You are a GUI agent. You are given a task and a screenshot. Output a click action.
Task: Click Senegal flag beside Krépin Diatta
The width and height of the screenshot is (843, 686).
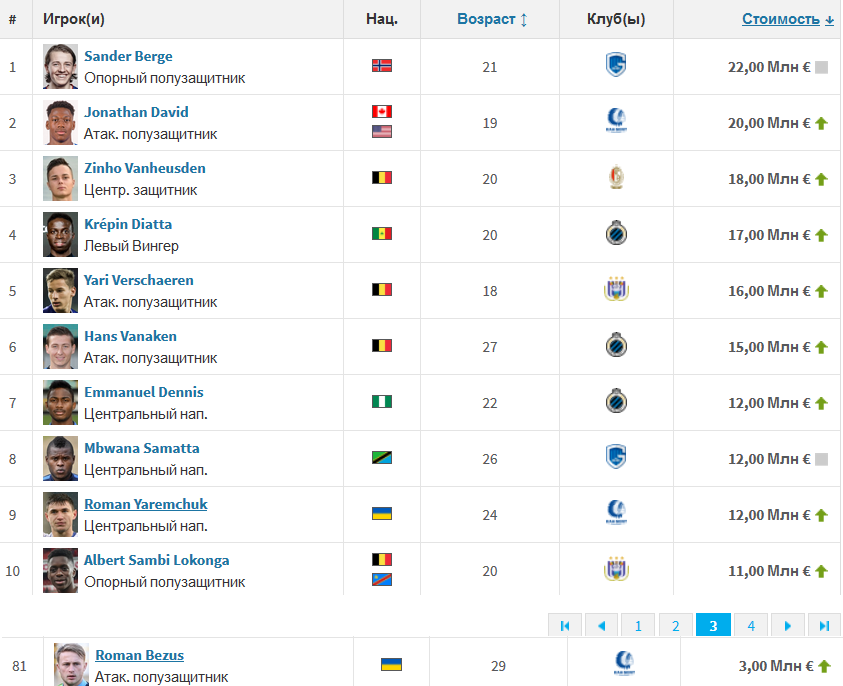tap(381, 234)
